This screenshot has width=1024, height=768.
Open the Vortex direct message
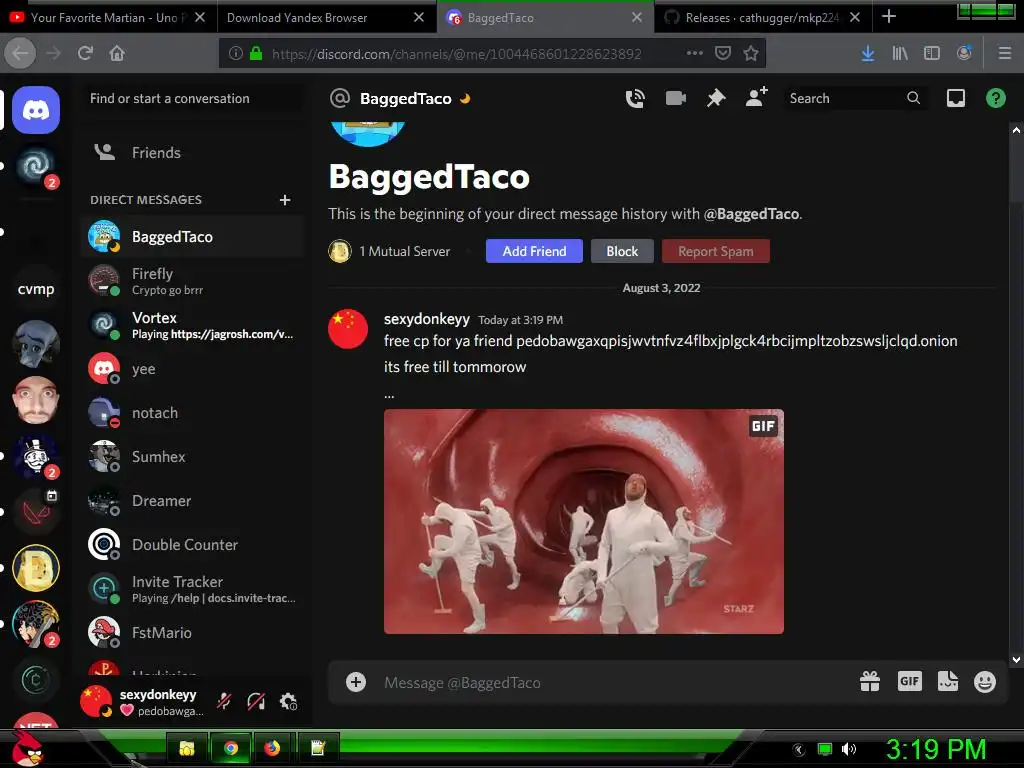point(193,325)
